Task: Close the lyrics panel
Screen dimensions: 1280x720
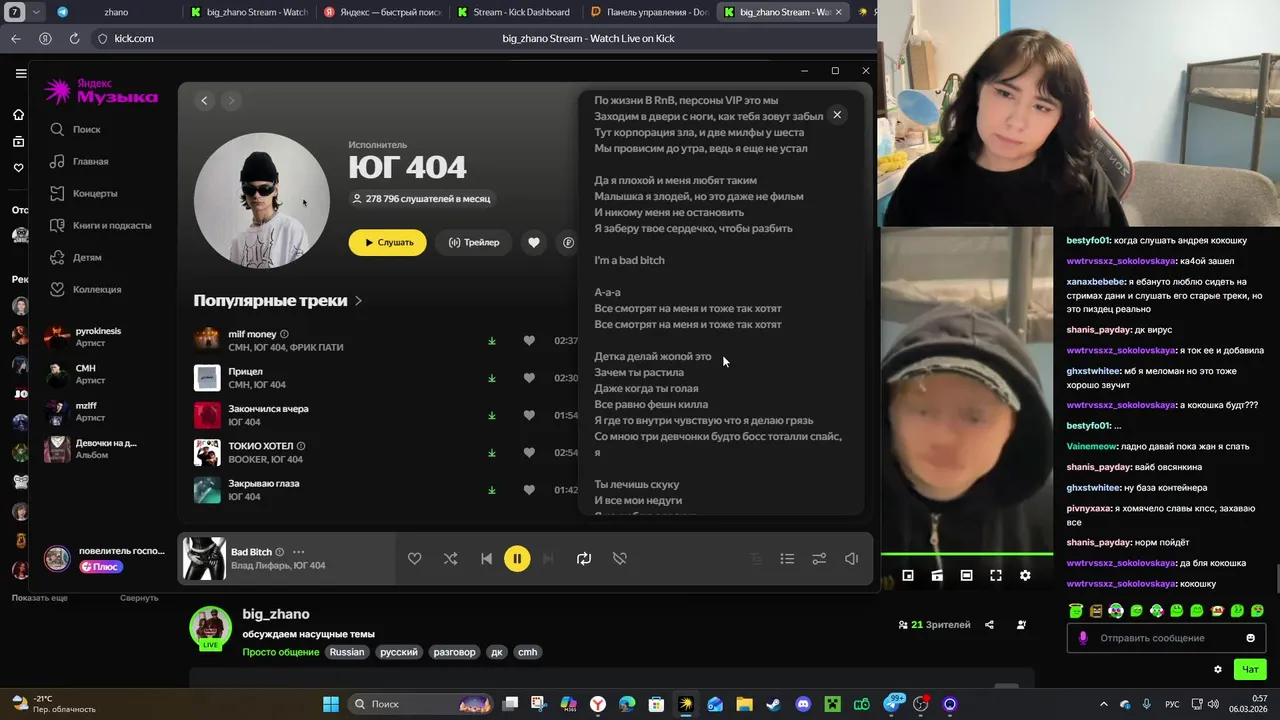Action: [837, 115]
